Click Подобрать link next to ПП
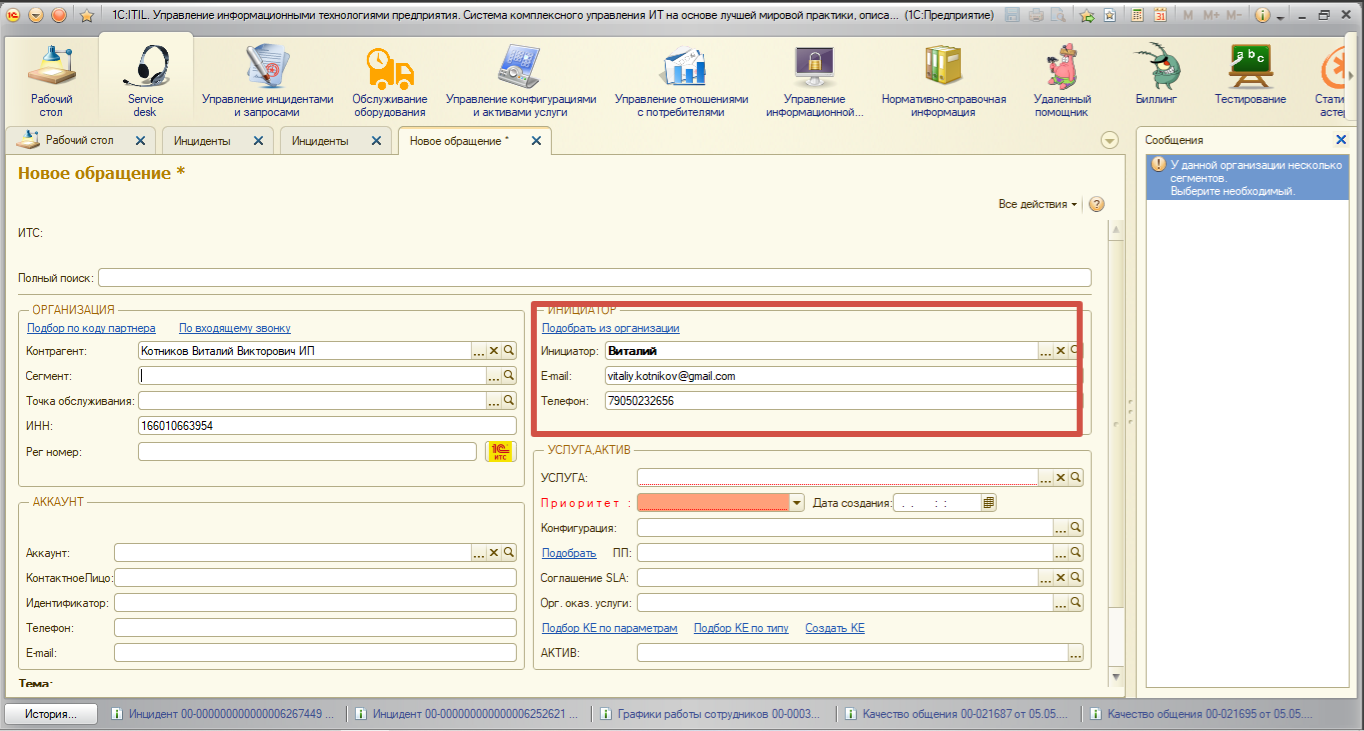 click(569, 552)
